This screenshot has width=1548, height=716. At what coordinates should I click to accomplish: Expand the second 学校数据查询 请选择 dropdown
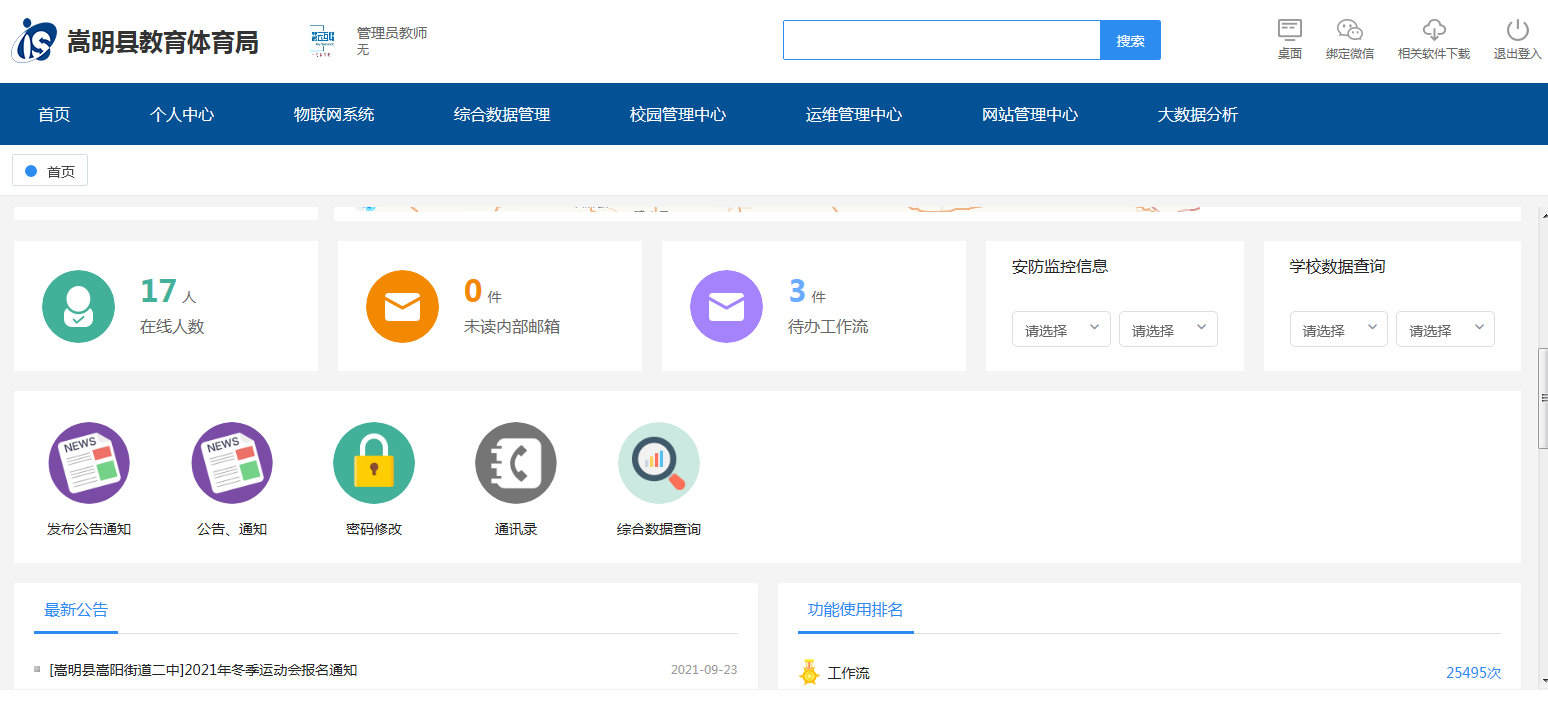coord(1445,328)
